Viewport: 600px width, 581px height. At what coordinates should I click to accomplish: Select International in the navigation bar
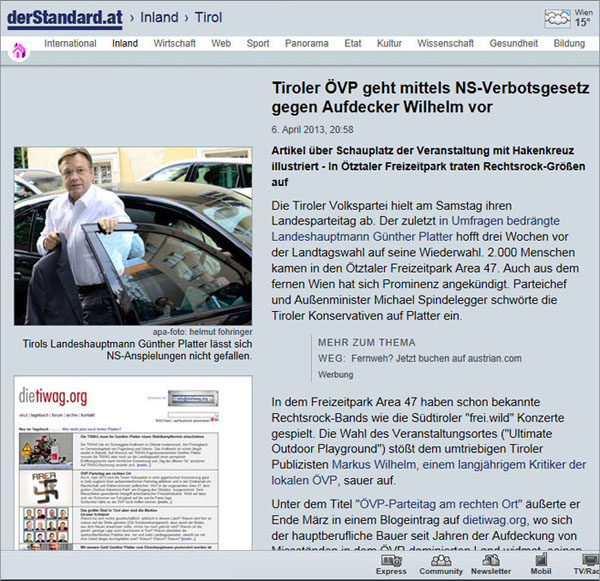[70, 43]
